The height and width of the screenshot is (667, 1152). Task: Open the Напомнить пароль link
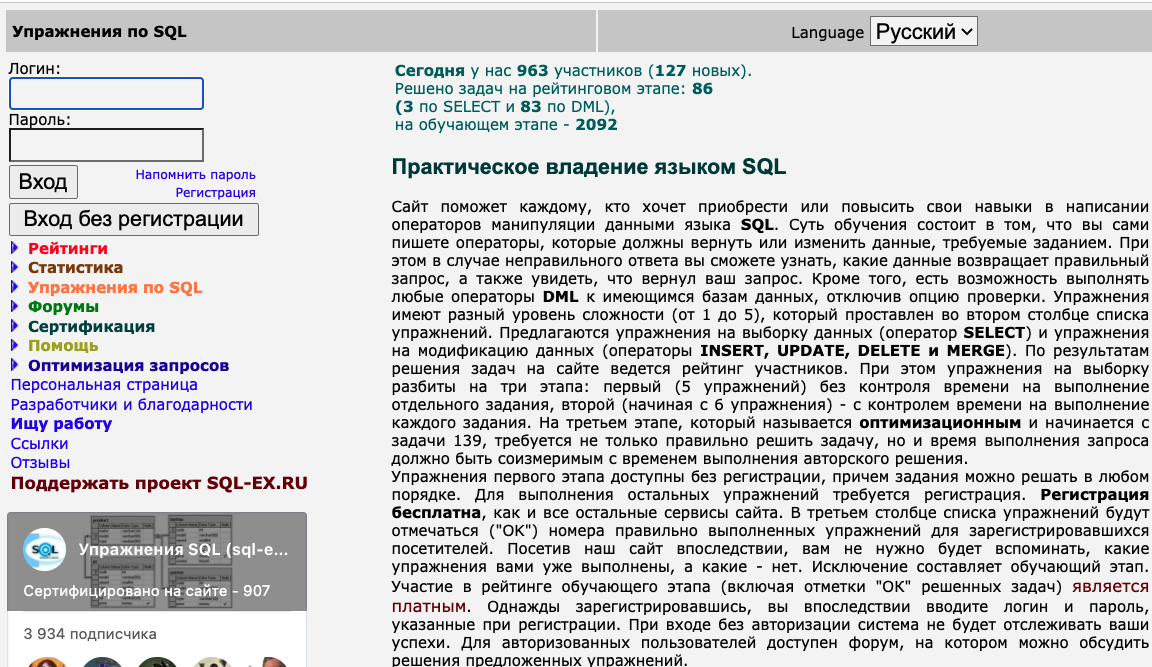coord(195,175)
